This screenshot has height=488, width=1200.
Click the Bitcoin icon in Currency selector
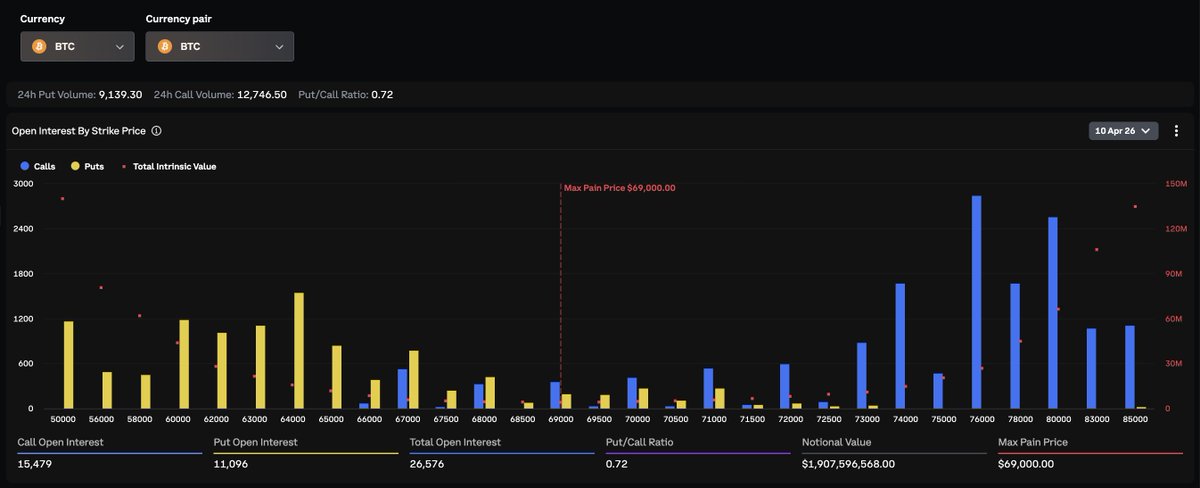pyautogui.click(x=40, y=47)
